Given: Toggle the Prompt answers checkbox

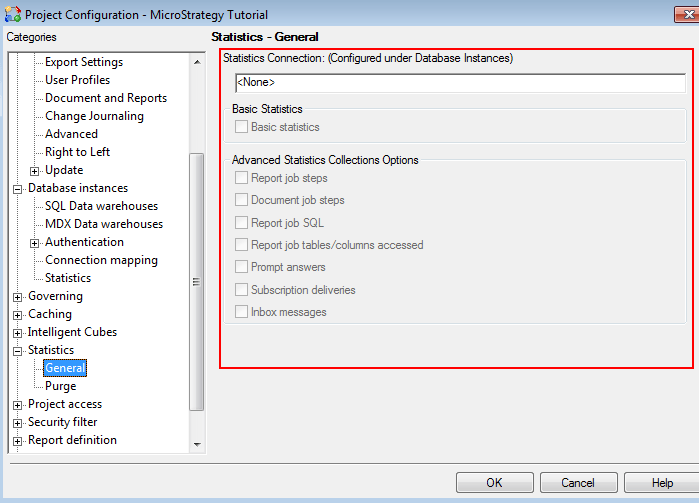Looking at the screenshot, I should tap(241, 267).
